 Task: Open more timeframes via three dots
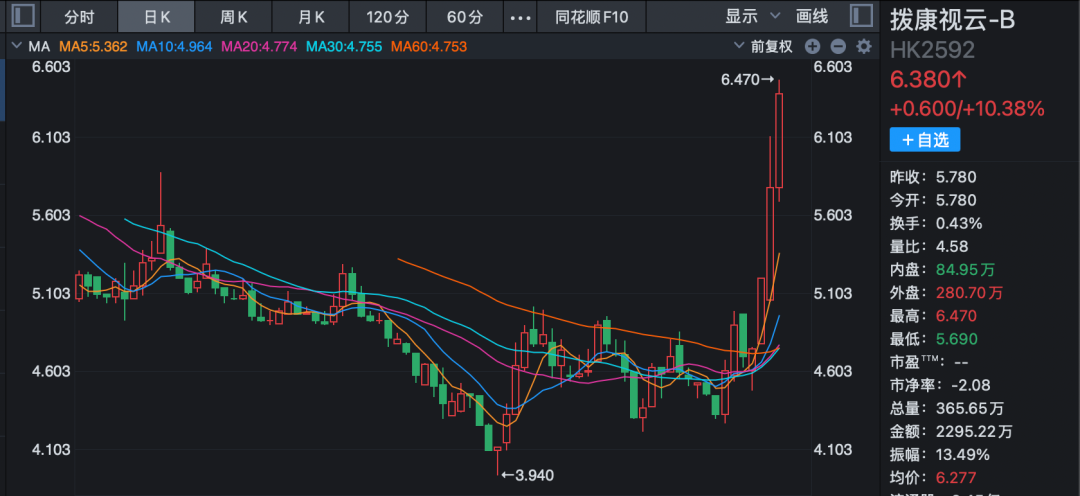520,17
